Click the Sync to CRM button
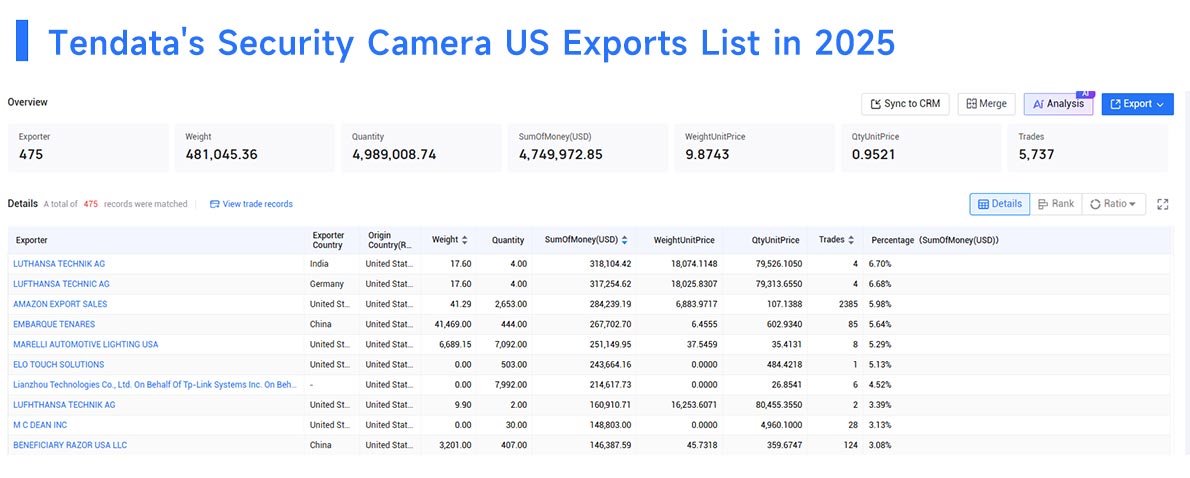Viewport: 1190px width, 478px height. click(x=905, y=104)
